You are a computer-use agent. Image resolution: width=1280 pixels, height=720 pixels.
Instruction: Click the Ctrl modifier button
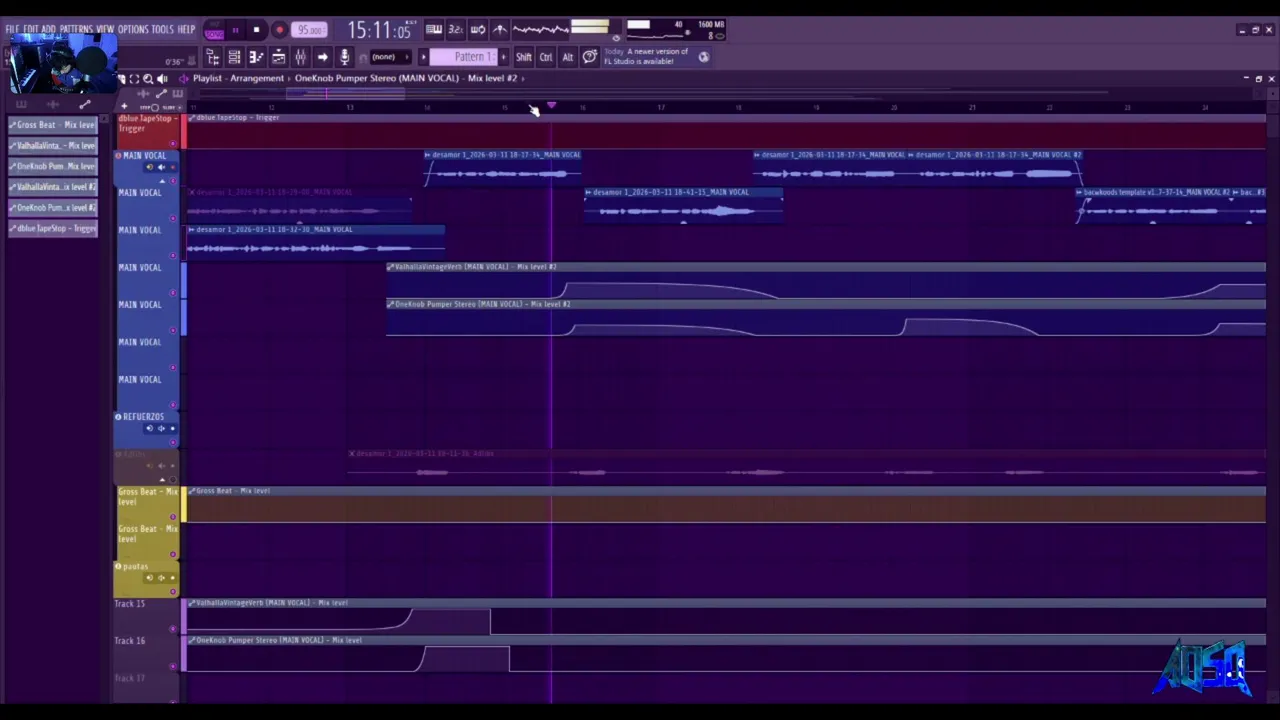click(x=546, y=57)
